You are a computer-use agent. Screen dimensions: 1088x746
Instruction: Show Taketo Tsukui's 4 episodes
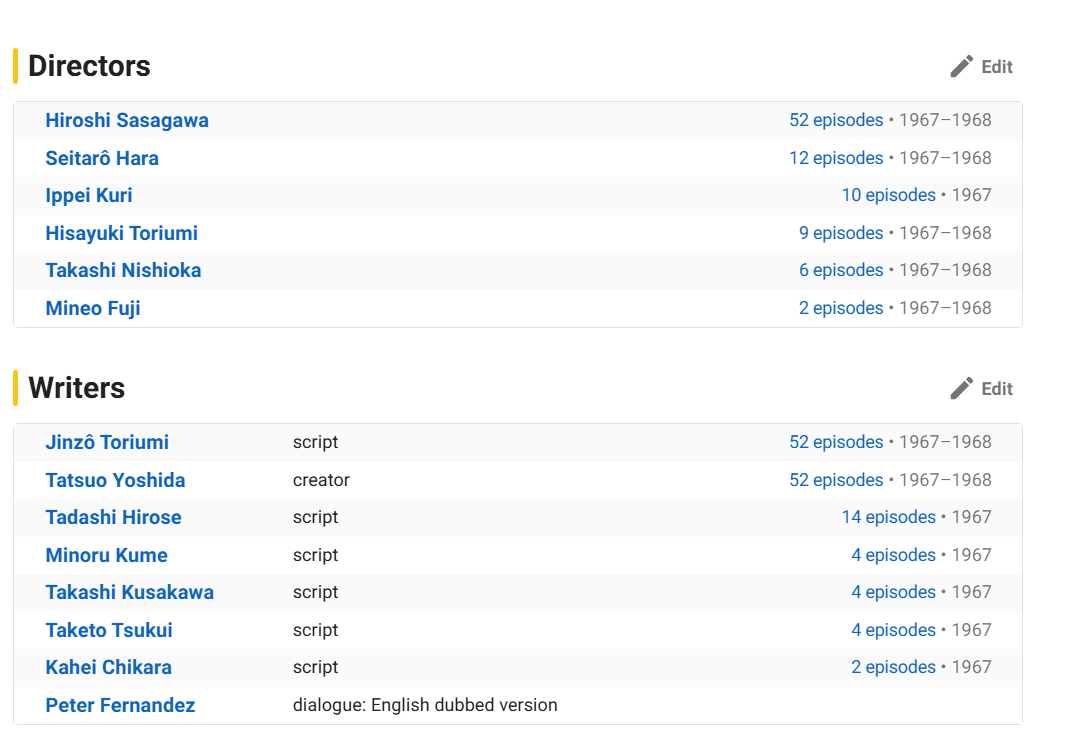click(x=894, y=630)
